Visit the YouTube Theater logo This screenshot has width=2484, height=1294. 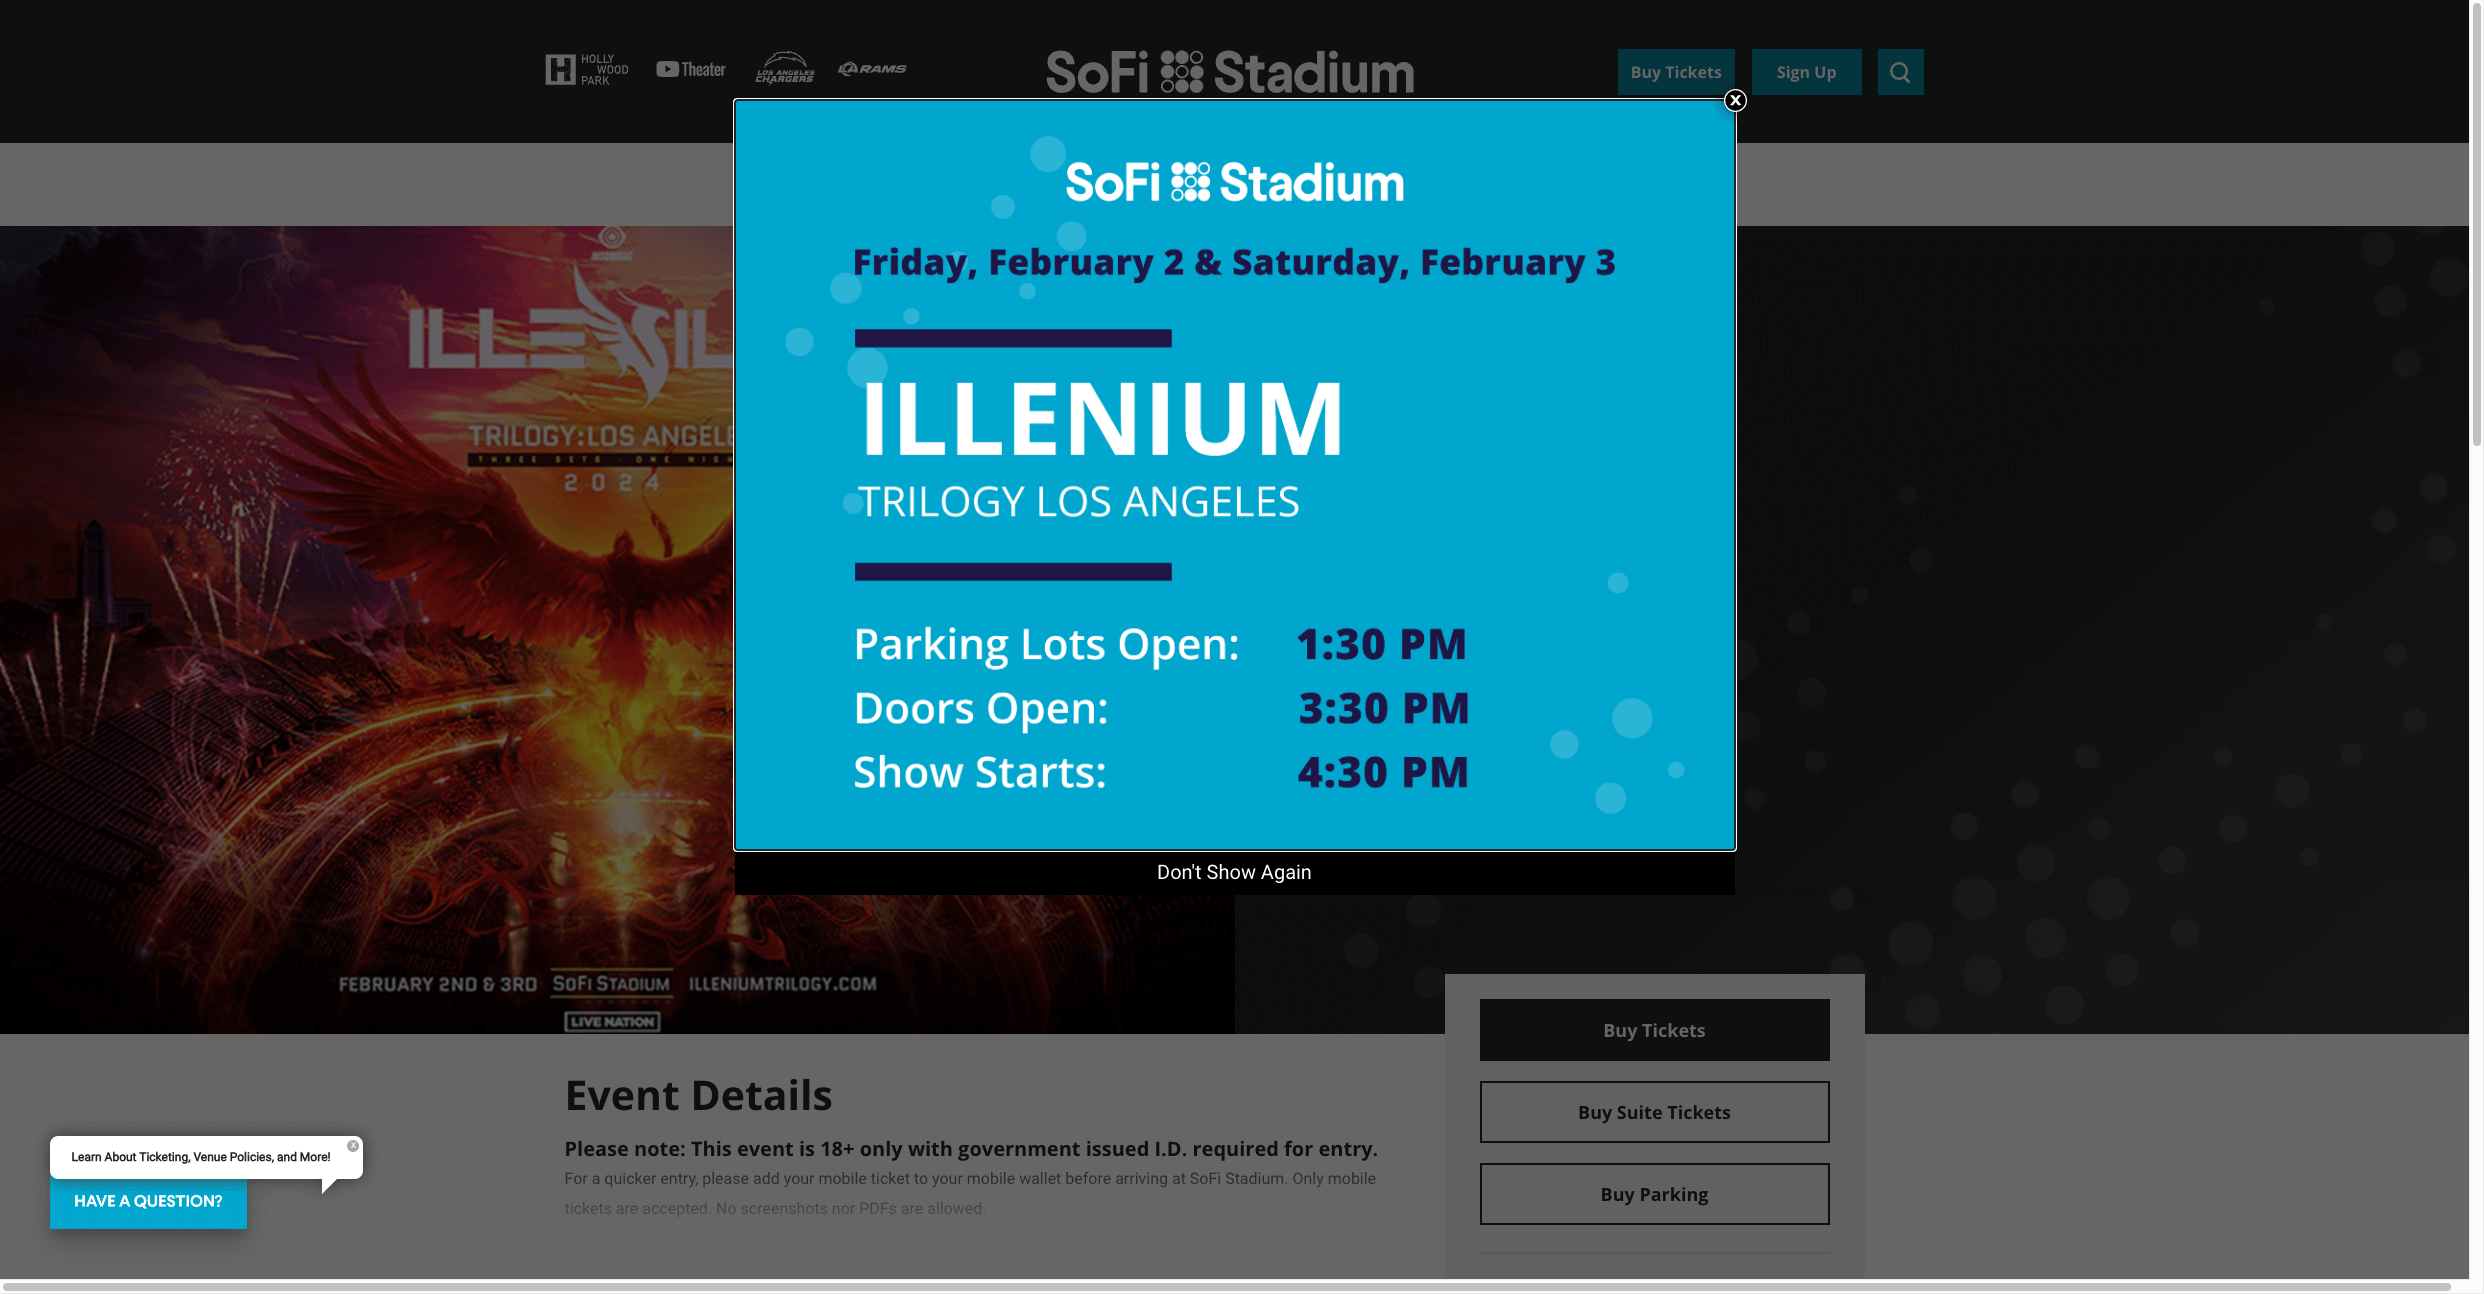coord(691,69)
